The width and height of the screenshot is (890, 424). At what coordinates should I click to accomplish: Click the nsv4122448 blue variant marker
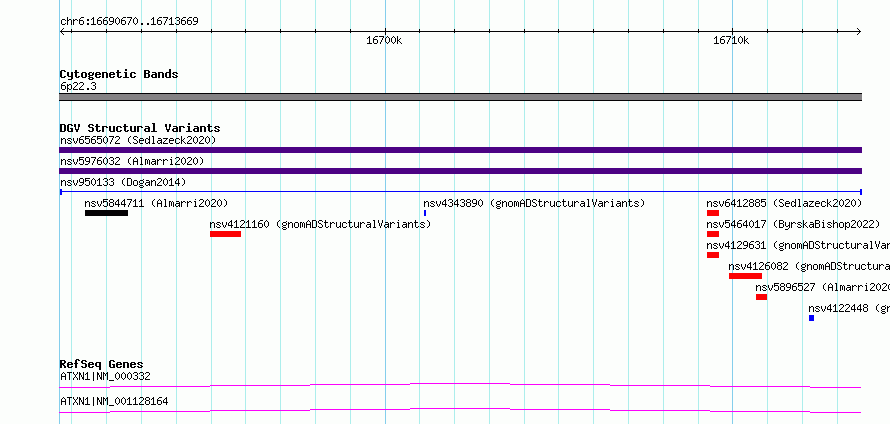click(811, 318)
